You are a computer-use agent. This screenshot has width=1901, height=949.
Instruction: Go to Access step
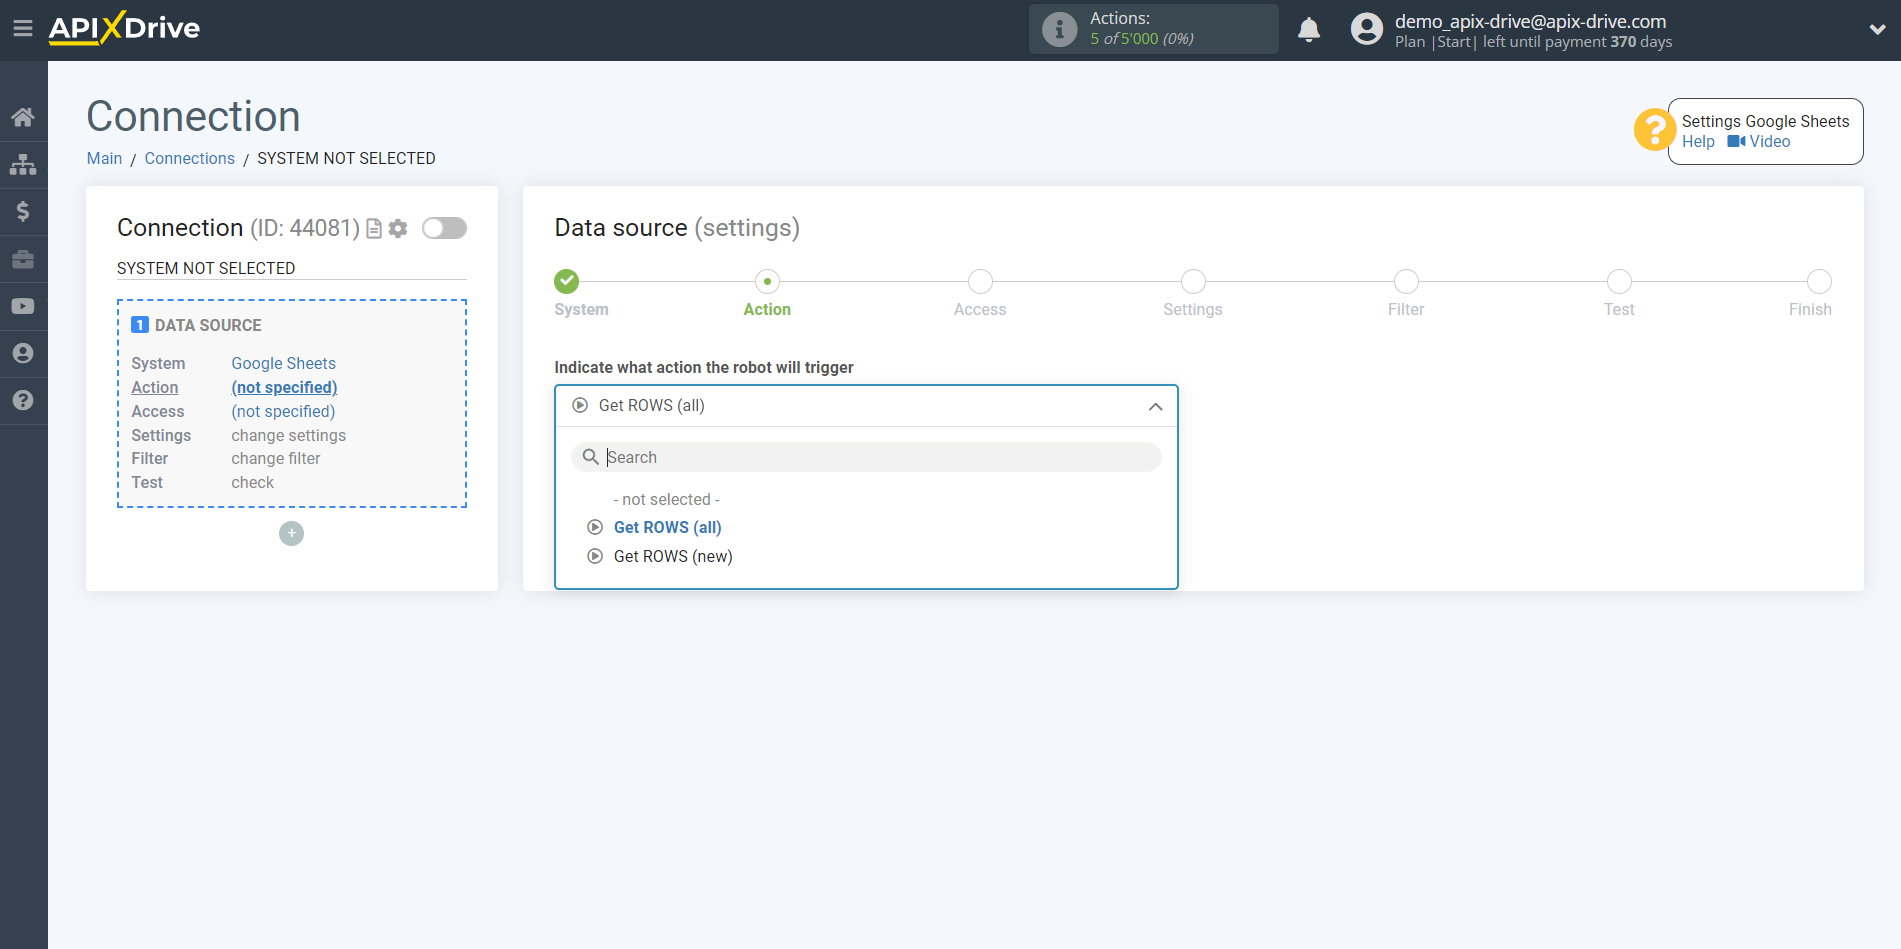point(980,282)
